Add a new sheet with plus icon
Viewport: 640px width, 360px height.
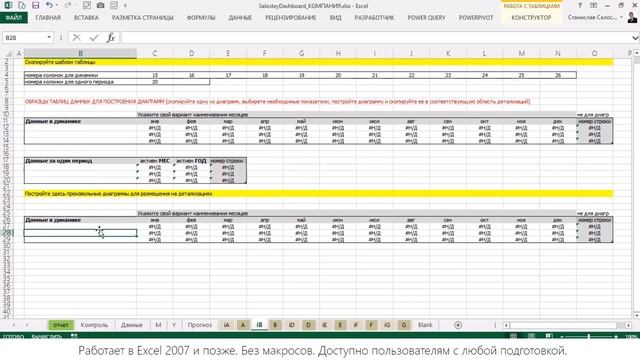[x=458, y=325]
